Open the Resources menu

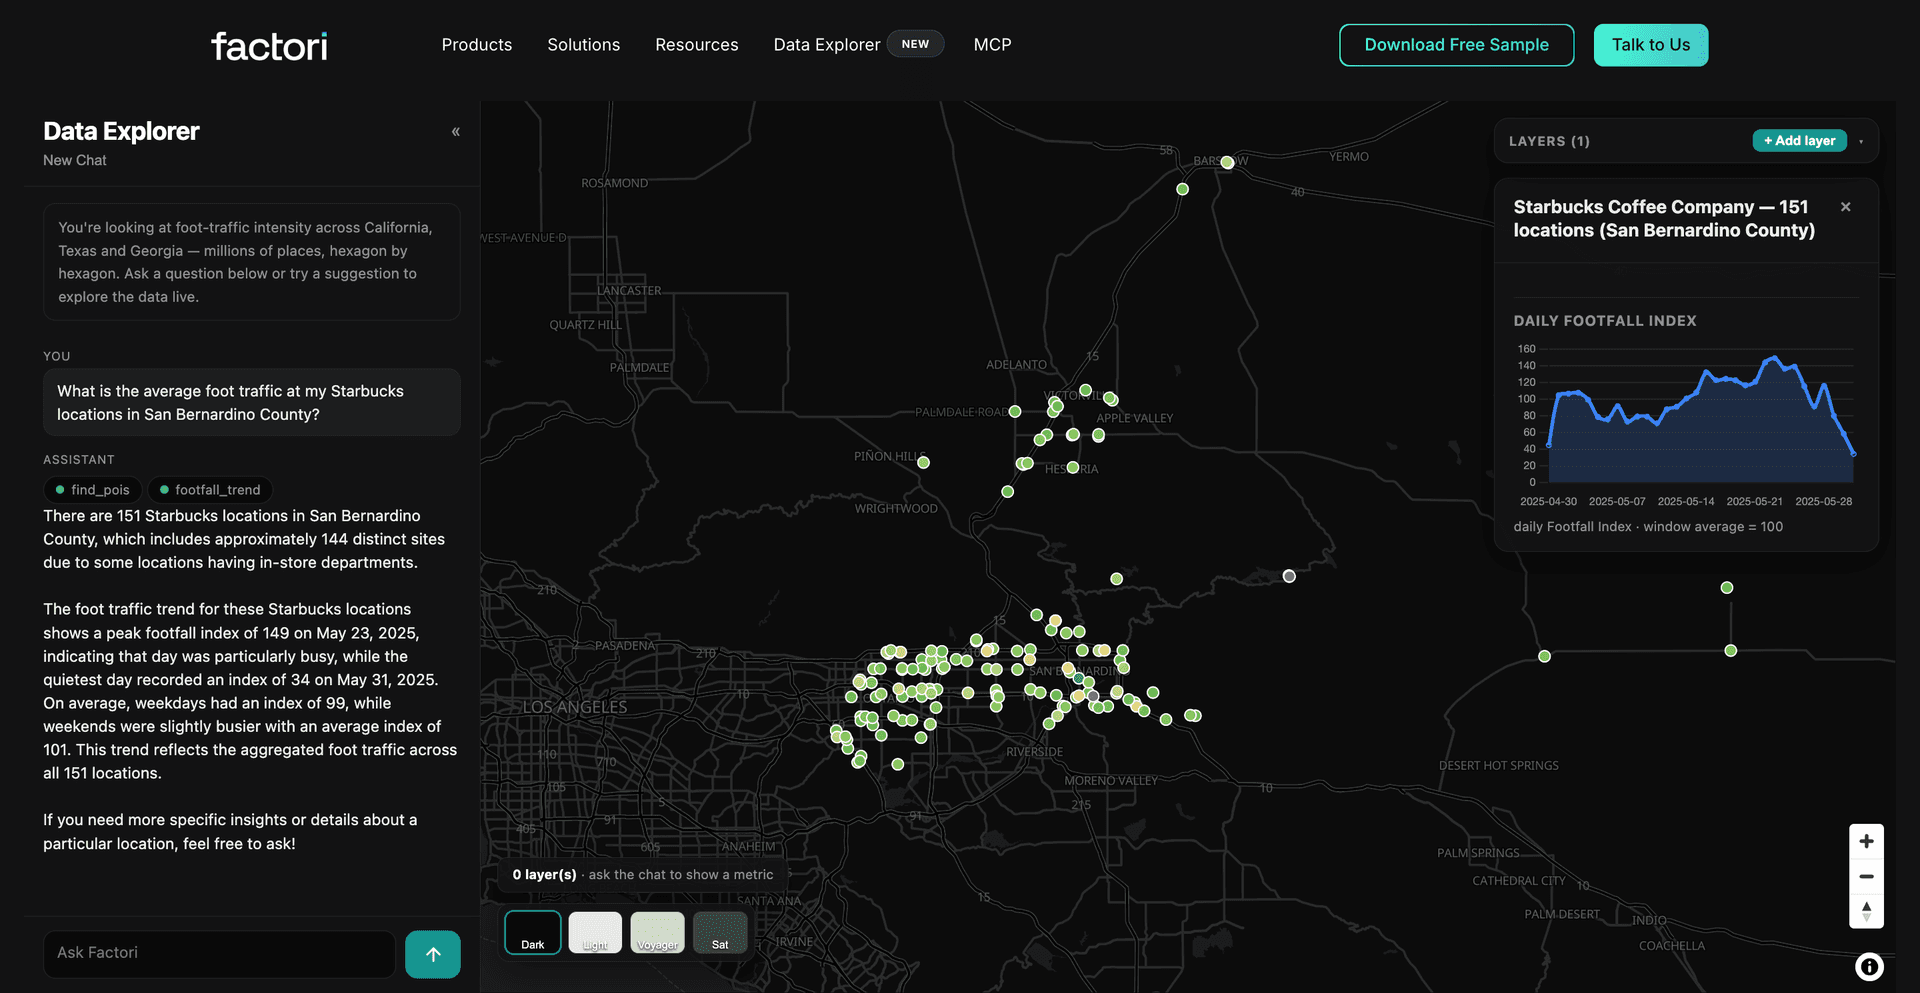pos(697,45)
